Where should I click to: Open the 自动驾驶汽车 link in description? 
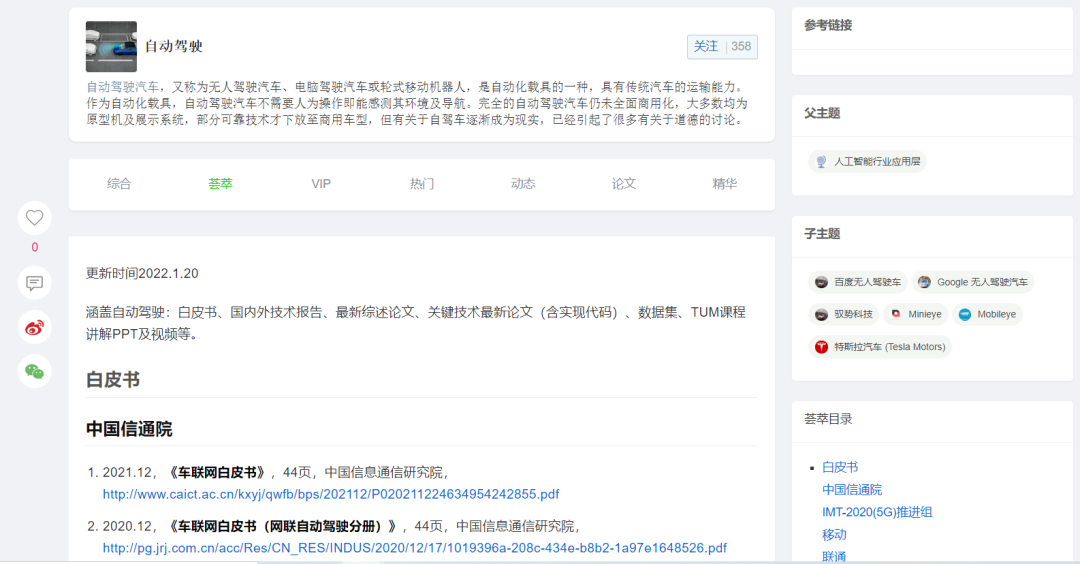tap(122, 87)
